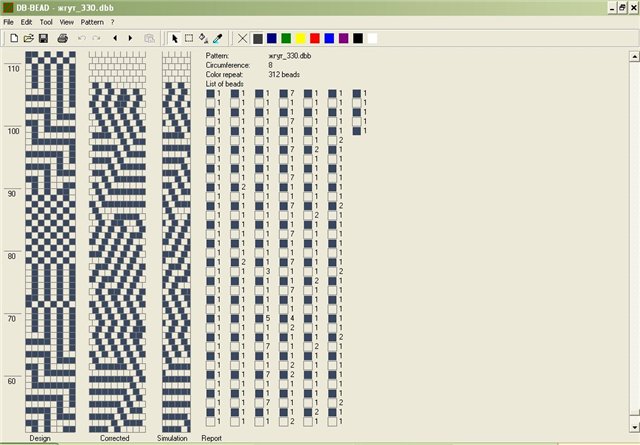Click the Corrected label below the second pattern
The height and width of the screenshot is (445, 640).
115,438
